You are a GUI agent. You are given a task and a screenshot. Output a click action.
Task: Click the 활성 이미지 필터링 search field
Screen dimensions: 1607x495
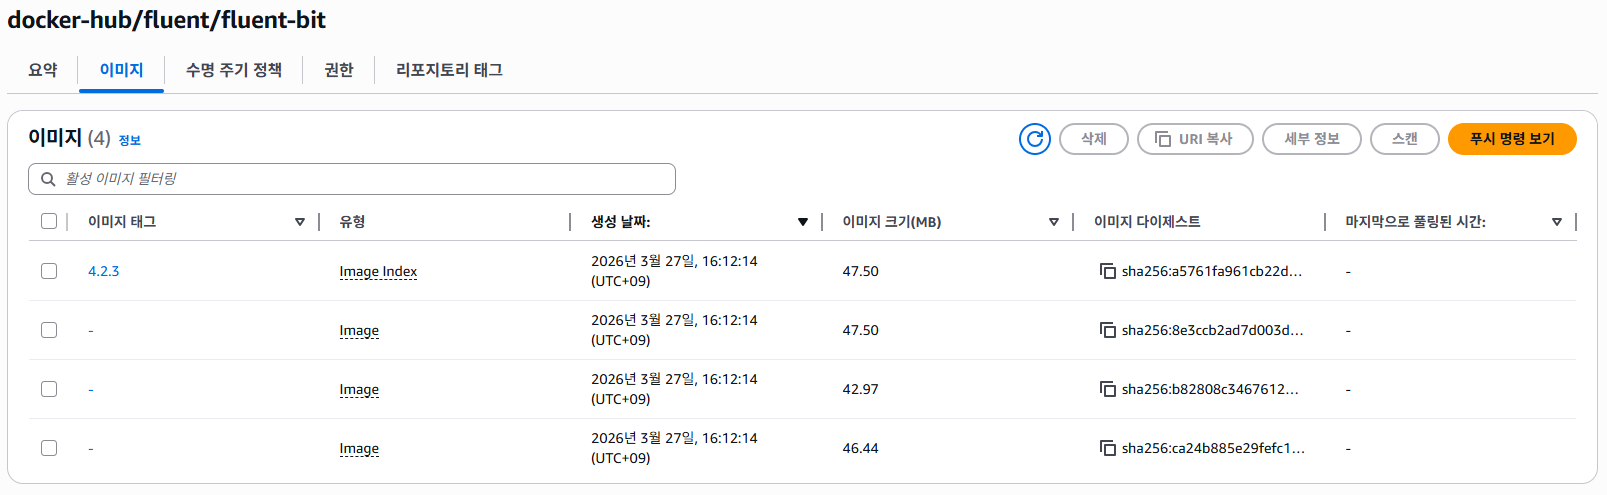pyautogui.click(x=352, y=179)
